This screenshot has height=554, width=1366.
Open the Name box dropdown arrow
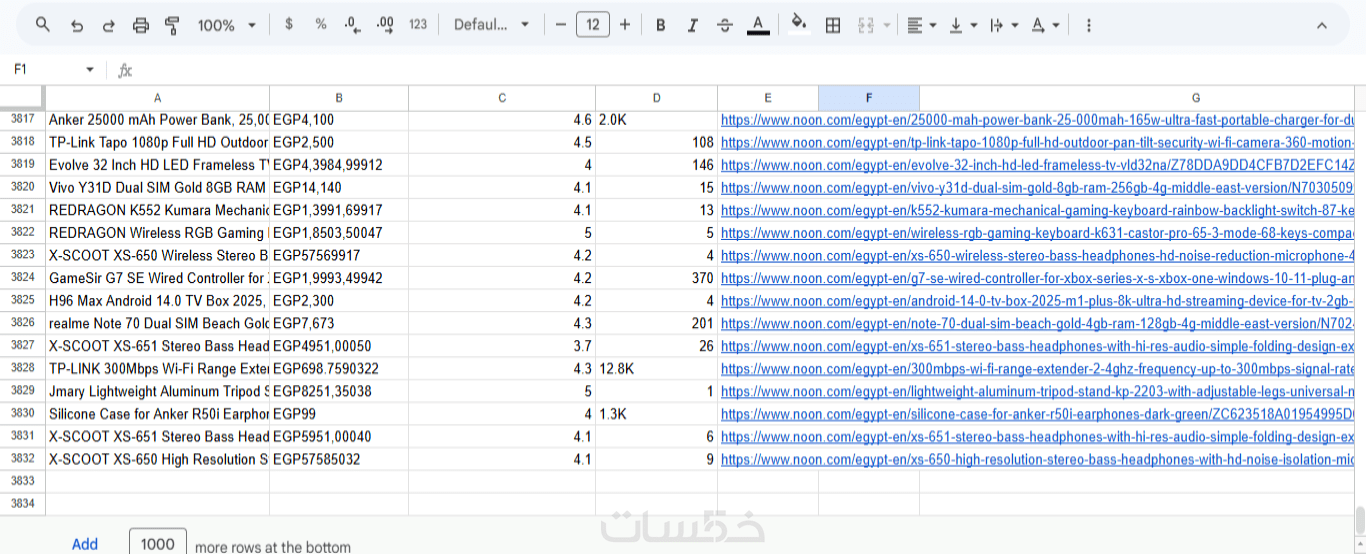click(x=90, y=70)
